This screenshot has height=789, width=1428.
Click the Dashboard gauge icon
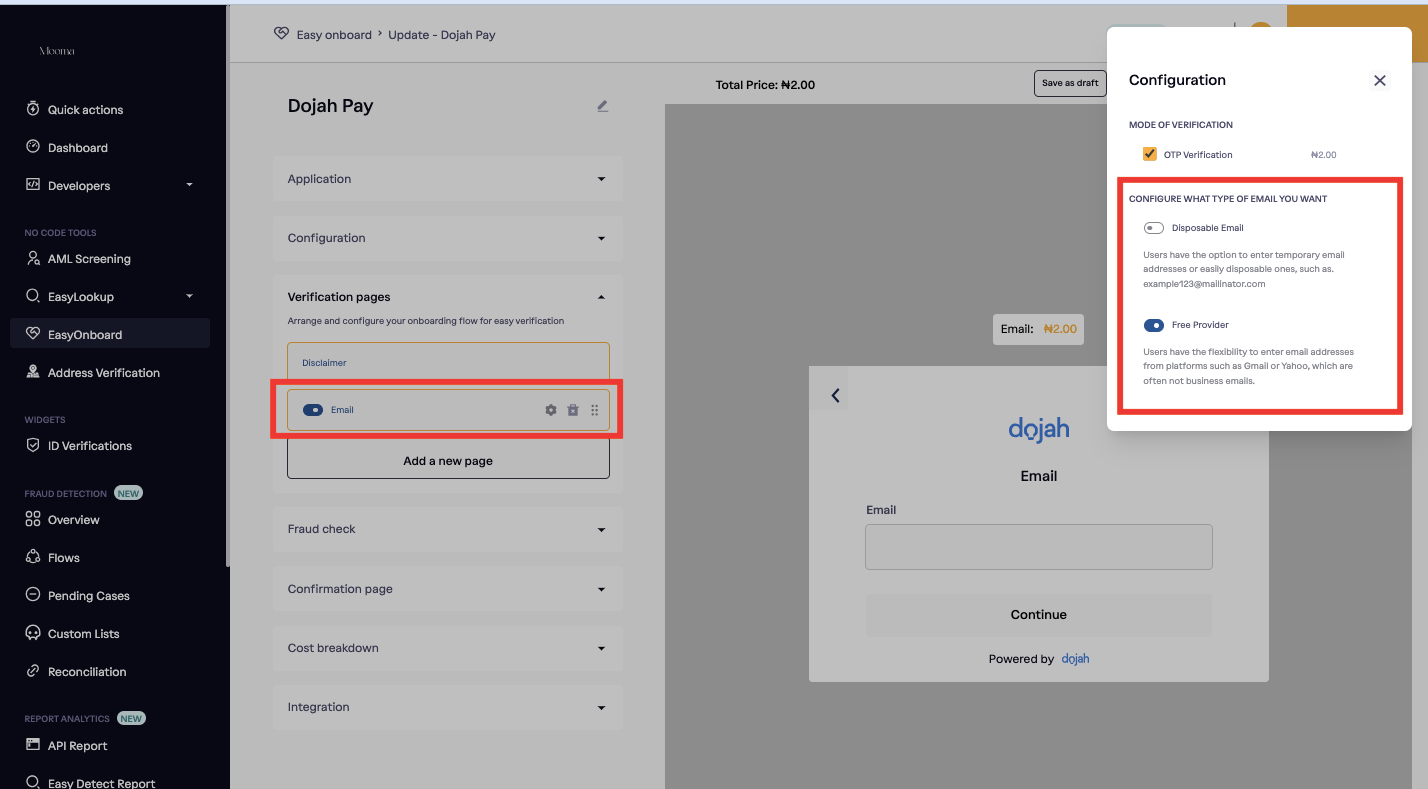pyautogui.click(x=33, y=147)
